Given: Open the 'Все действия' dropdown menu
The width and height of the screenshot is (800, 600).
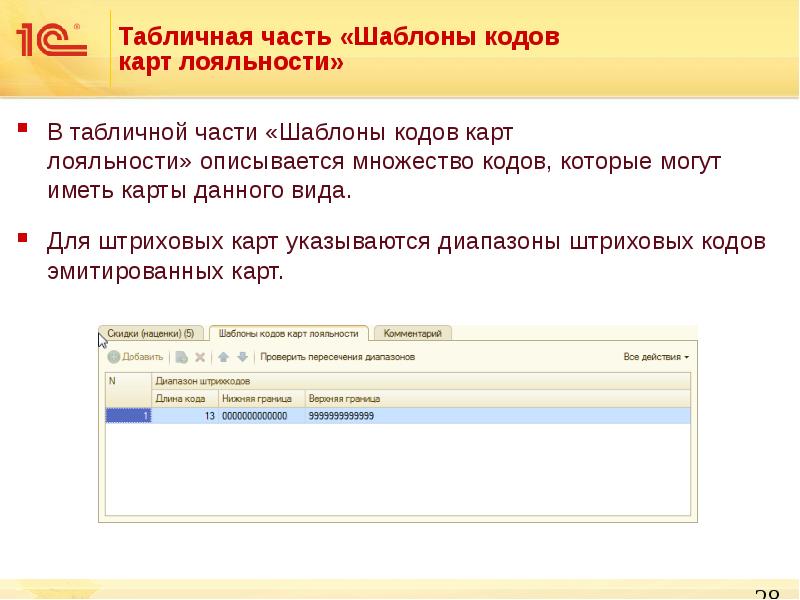Looking at the screenshot, I should point(656,356).
